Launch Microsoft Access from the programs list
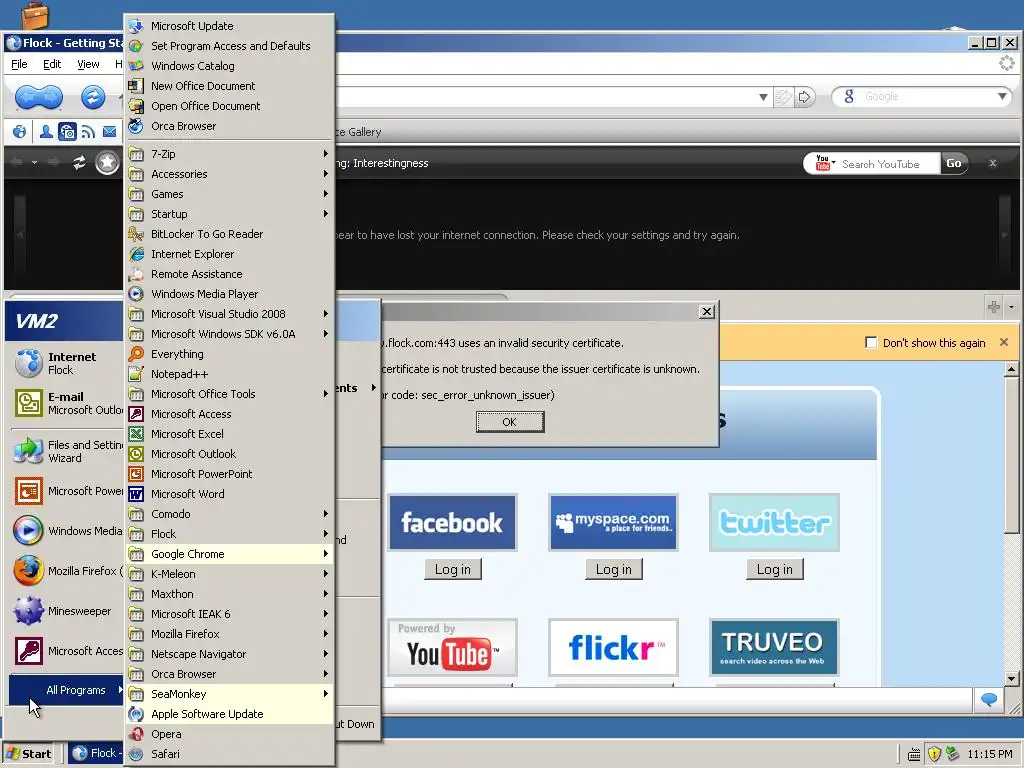The height and width of the screenshot is (768, 1024). pyautogui.click(x=230, y=414)
